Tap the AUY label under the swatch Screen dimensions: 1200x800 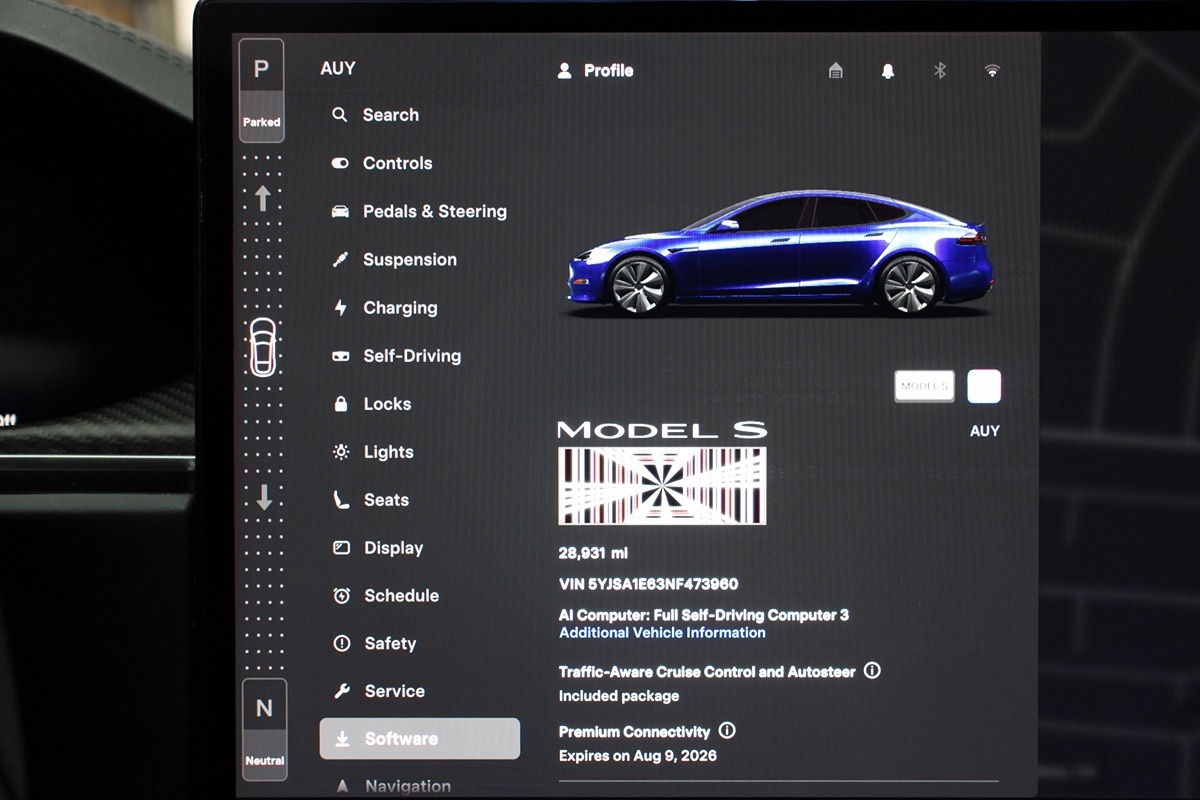click(985, 432)
